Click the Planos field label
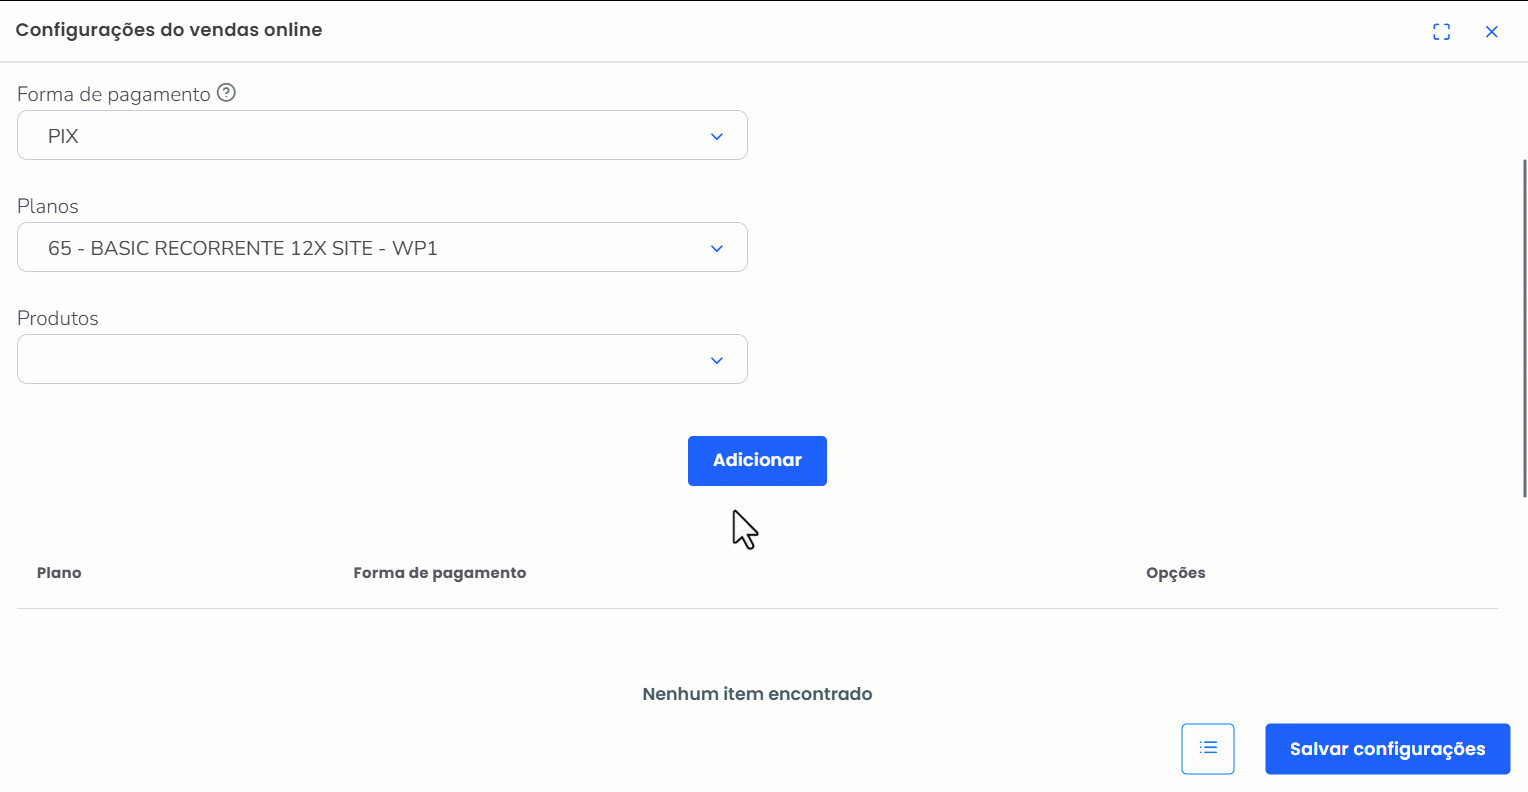The image size is (1528, 792). (48, 206)
